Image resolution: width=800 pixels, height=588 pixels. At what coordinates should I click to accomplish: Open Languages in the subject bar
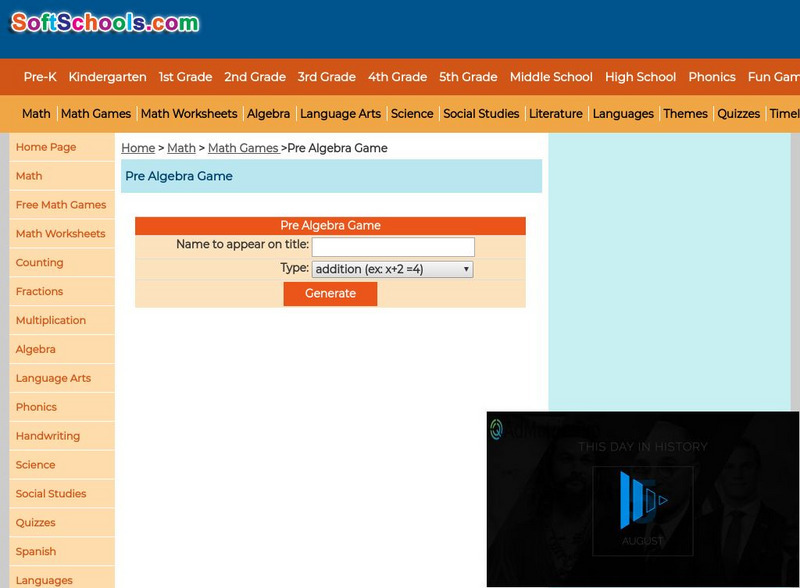click(623, 113)
